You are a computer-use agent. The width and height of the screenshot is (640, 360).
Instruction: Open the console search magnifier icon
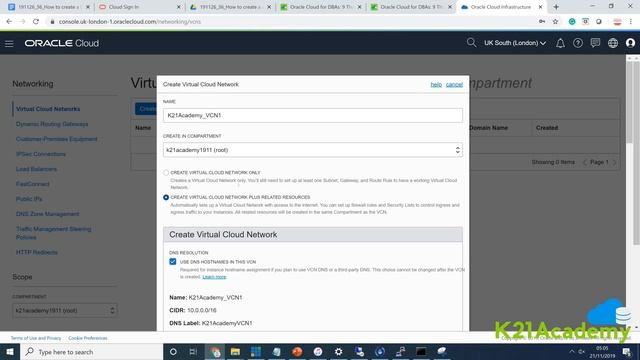pyautogui.click(x=471, y=42)
